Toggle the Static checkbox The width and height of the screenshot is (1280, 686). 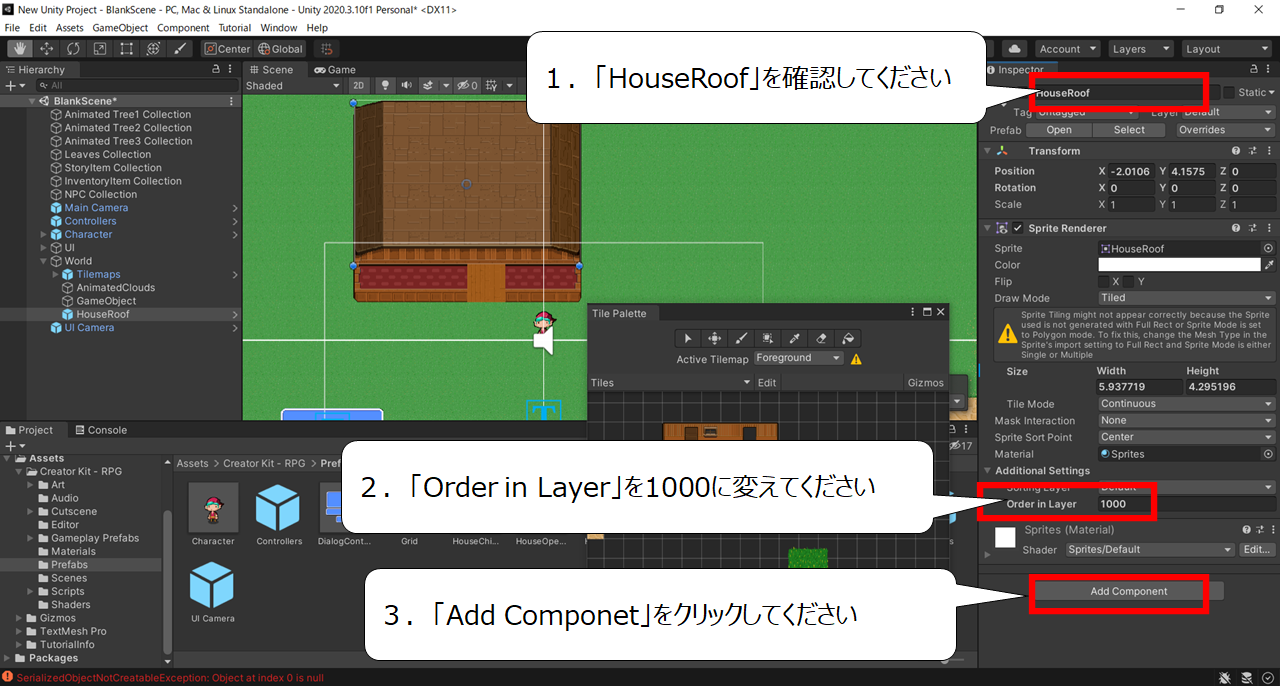point(1229,92)
